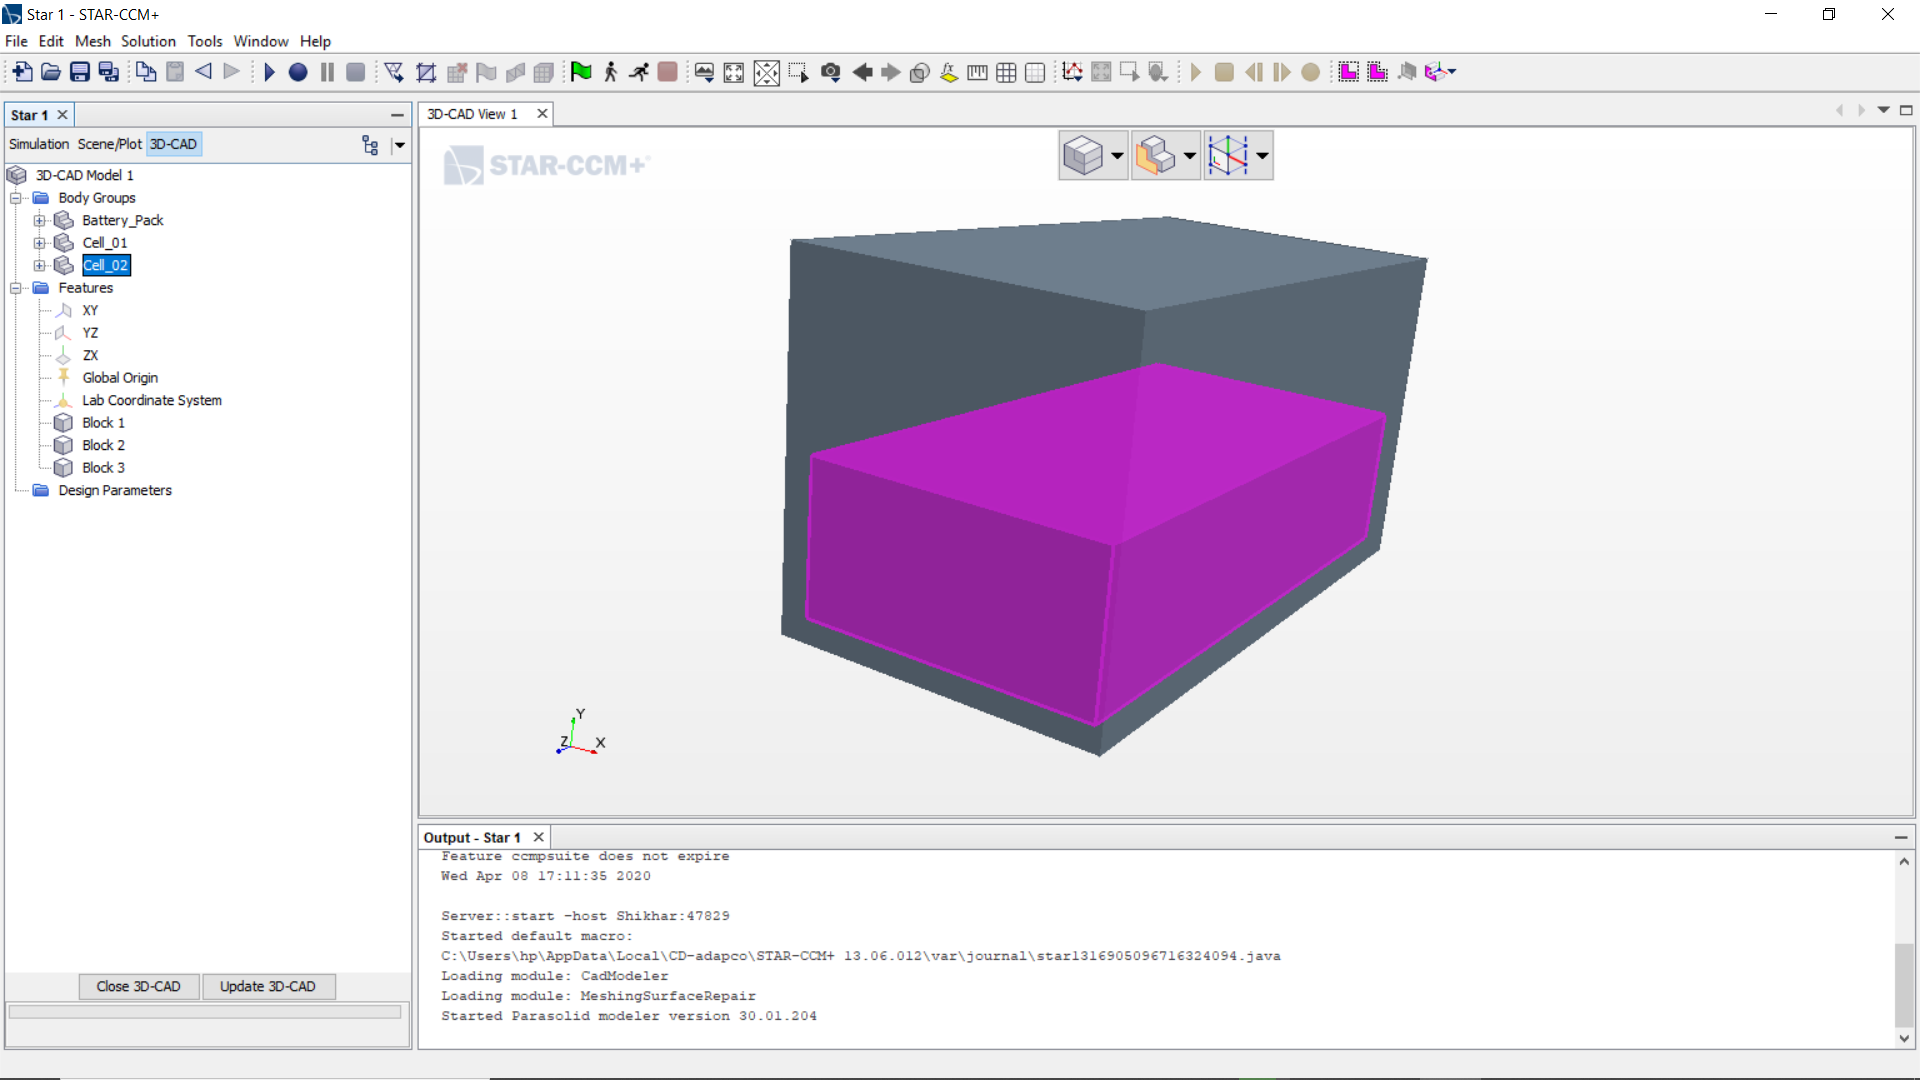Select the Lab Coordinate System item
This screenshot has width=1920, height=1080.
[152, 400]
